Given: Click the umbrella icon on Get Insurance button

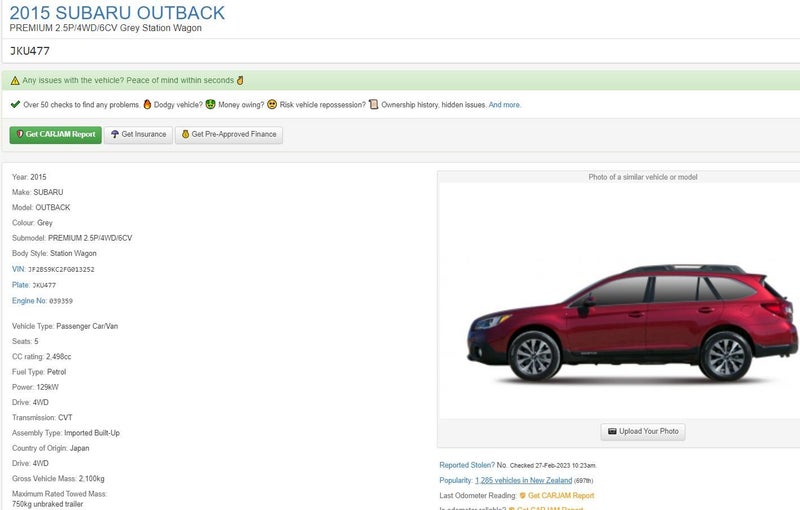Looking at the screenshot, I should (x=115, y=134).
